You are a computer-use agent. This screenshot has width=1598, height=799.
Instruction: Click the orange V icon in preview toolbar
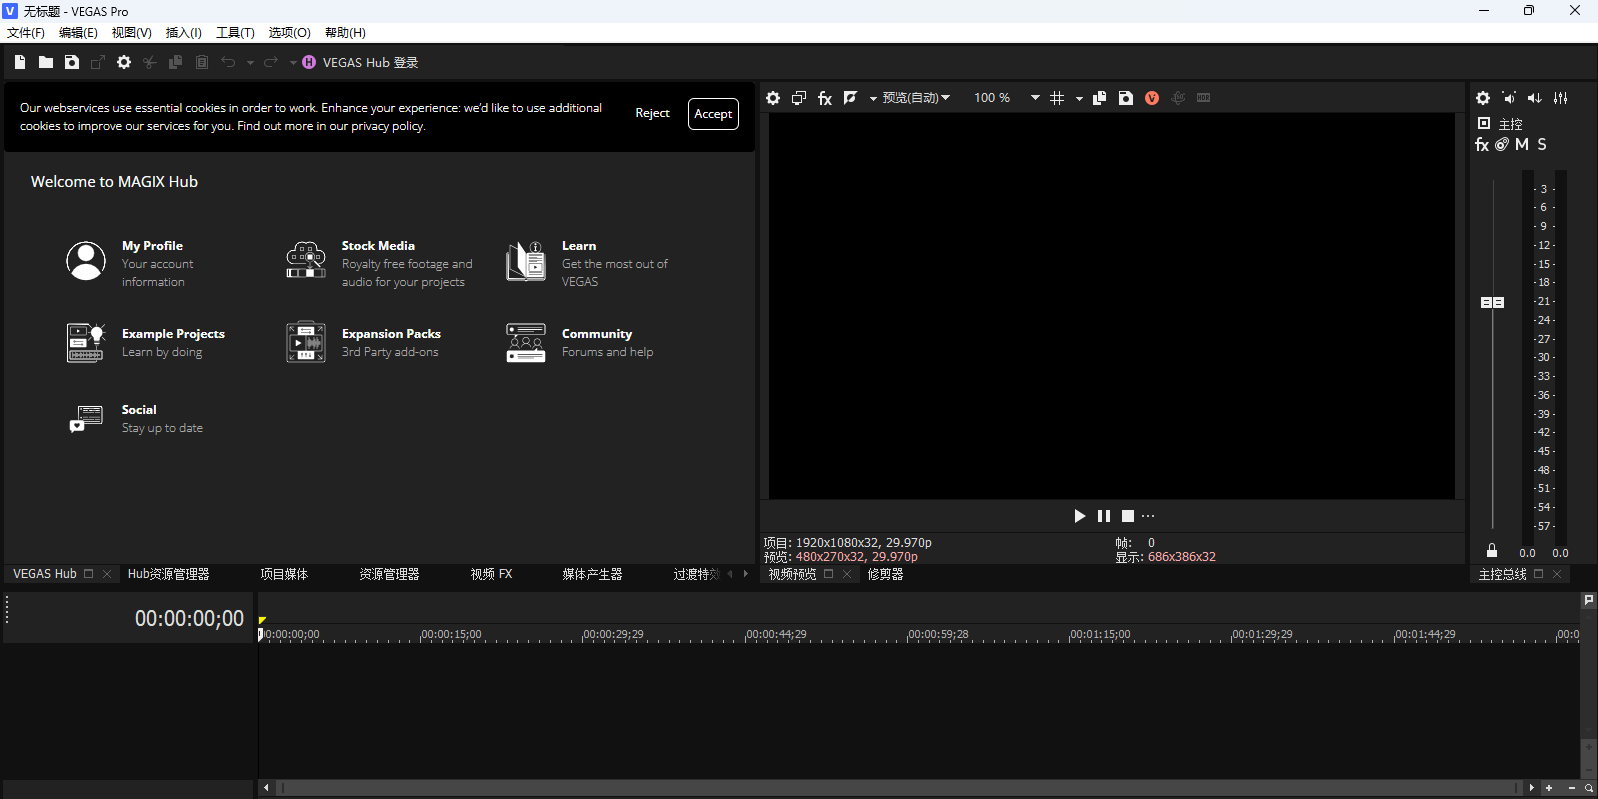pos(1152,98)
